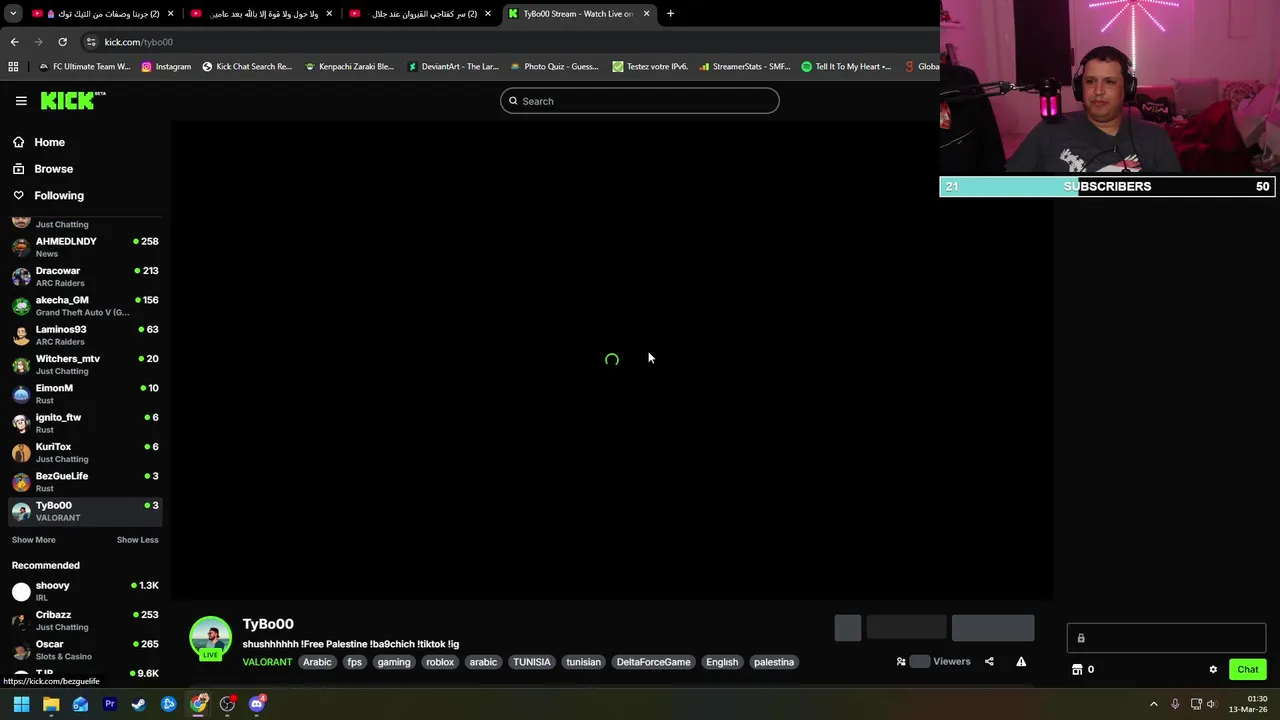Open the FC Ultimate Team bookmark
The image size is (1280, 720).
pos(84,67)
